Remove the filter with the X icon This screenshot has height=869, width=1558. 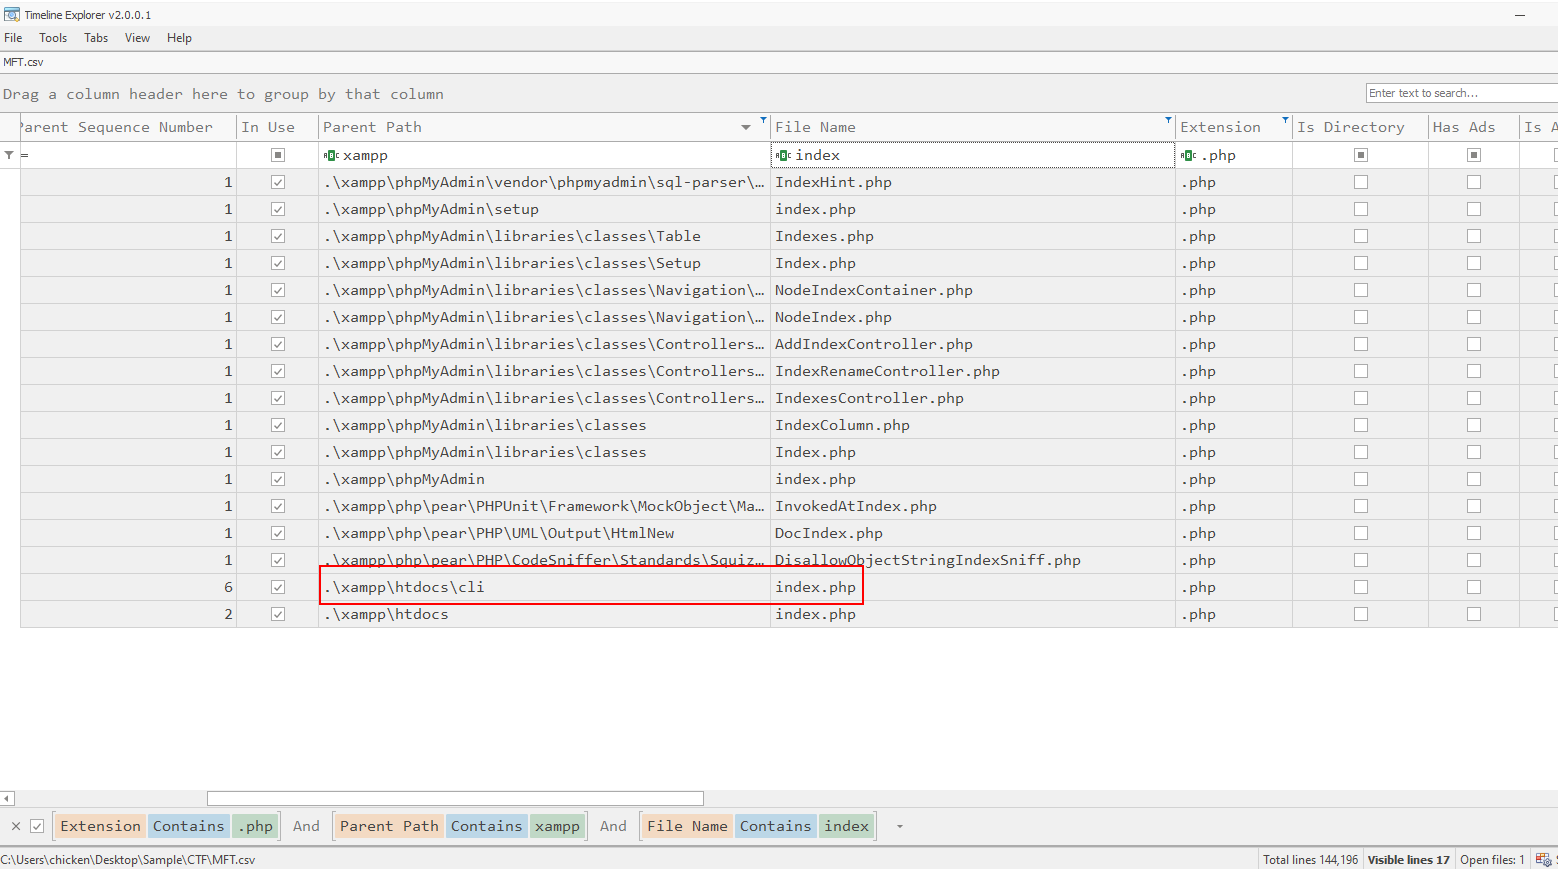click(x=16, y=826)
